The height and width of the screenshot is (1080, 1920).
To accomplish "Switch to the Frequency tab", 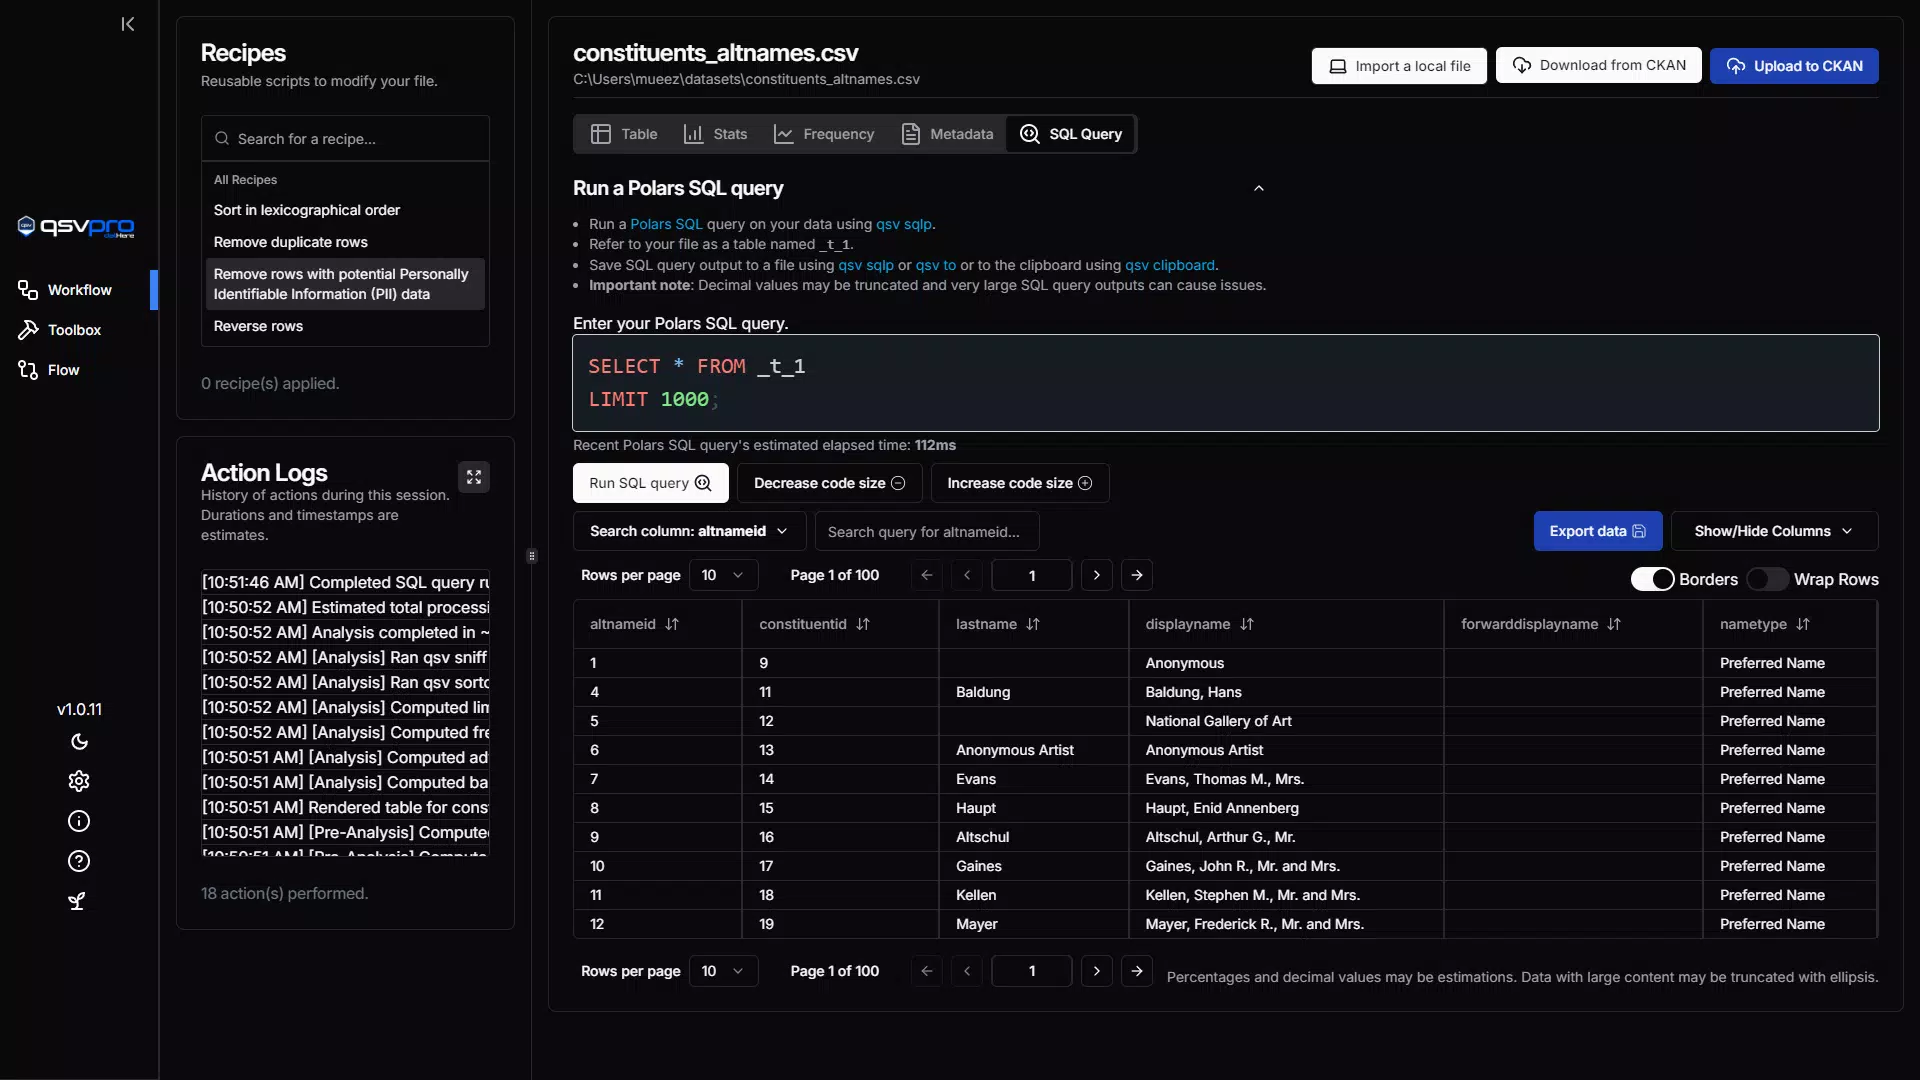I will coord(824,134).
